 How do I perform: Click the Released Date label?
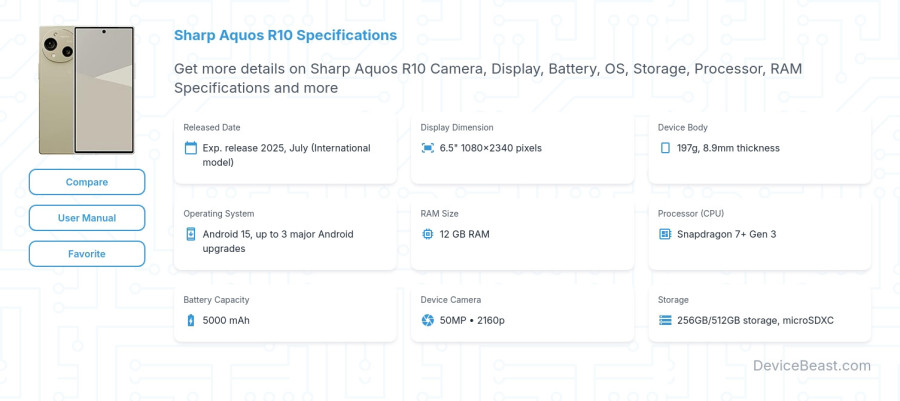click(x=212, y=127)
